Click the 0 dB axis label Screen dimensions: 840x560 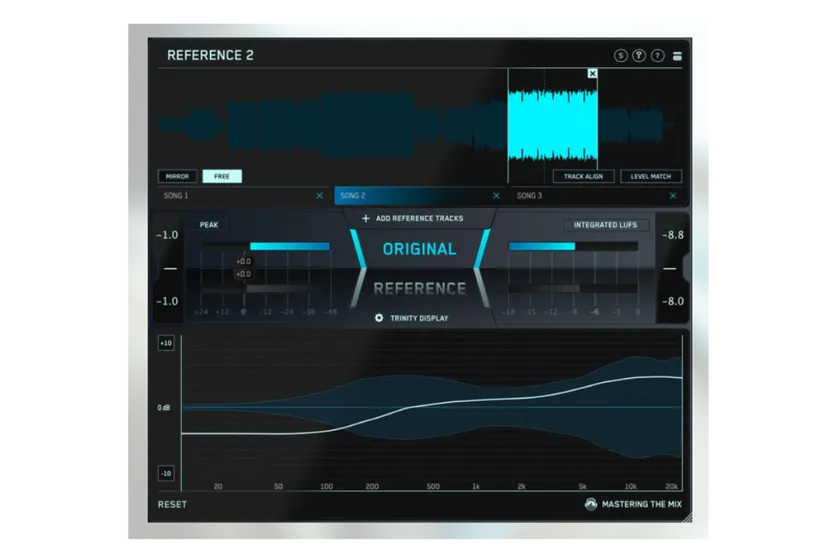[x=164, y=408]
